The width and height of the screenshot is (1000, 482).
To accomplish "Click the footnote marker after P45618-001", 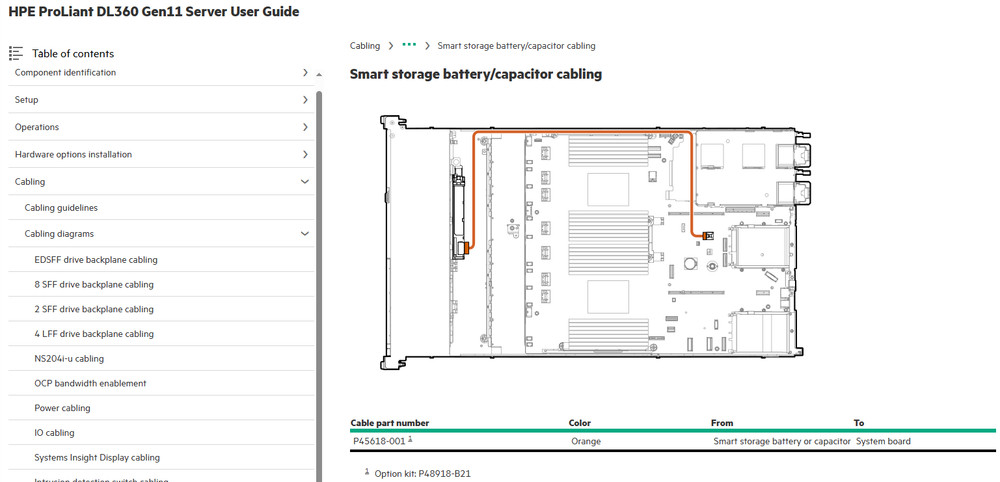I will point(410,439).
